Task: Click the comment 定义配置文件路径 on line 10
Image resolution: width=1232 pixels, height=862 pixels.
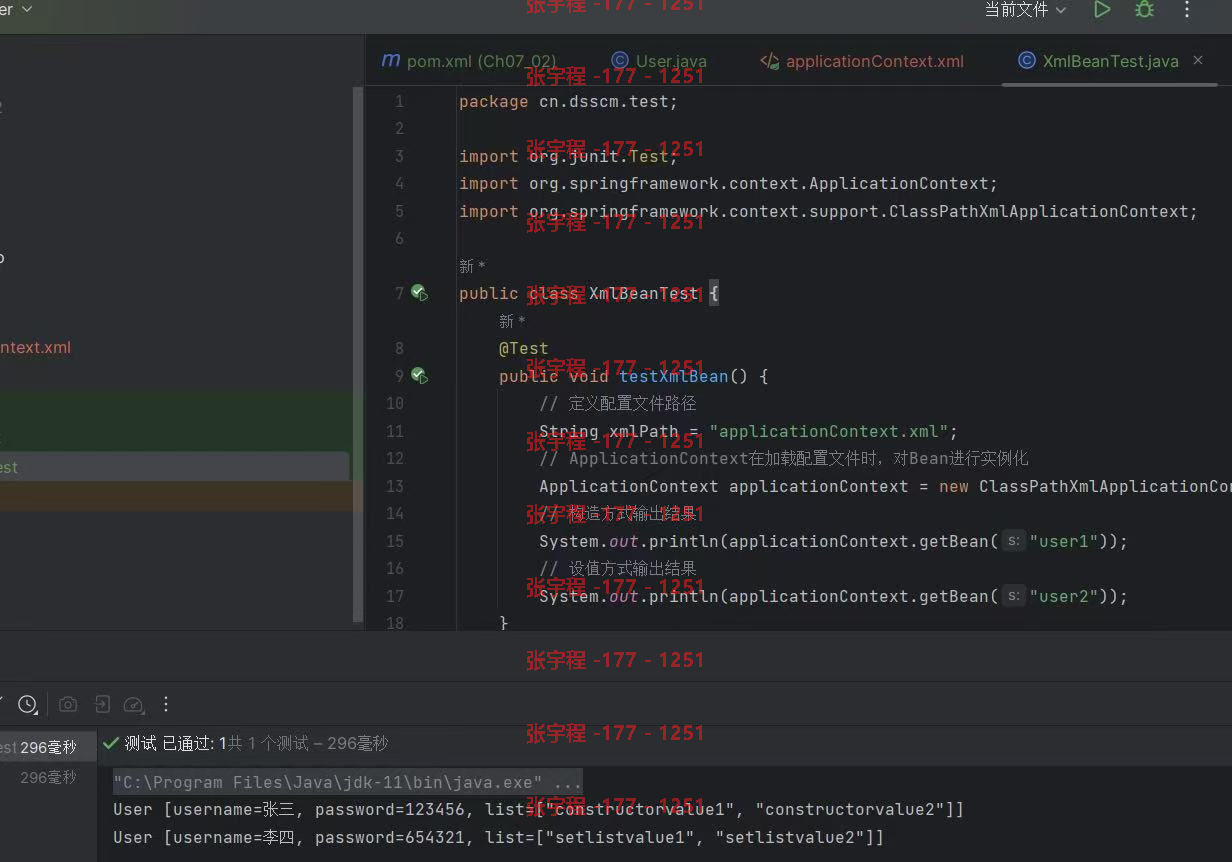Action: pos(617,404)
